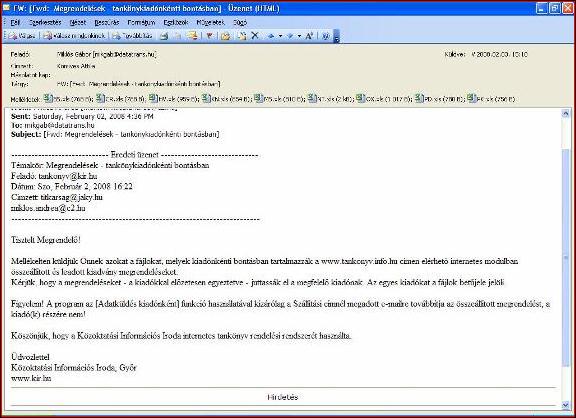The height and width of the screenshot is (418, 576).
Task: Open the www.tankonyv.info.hu link
Action: 359,261
